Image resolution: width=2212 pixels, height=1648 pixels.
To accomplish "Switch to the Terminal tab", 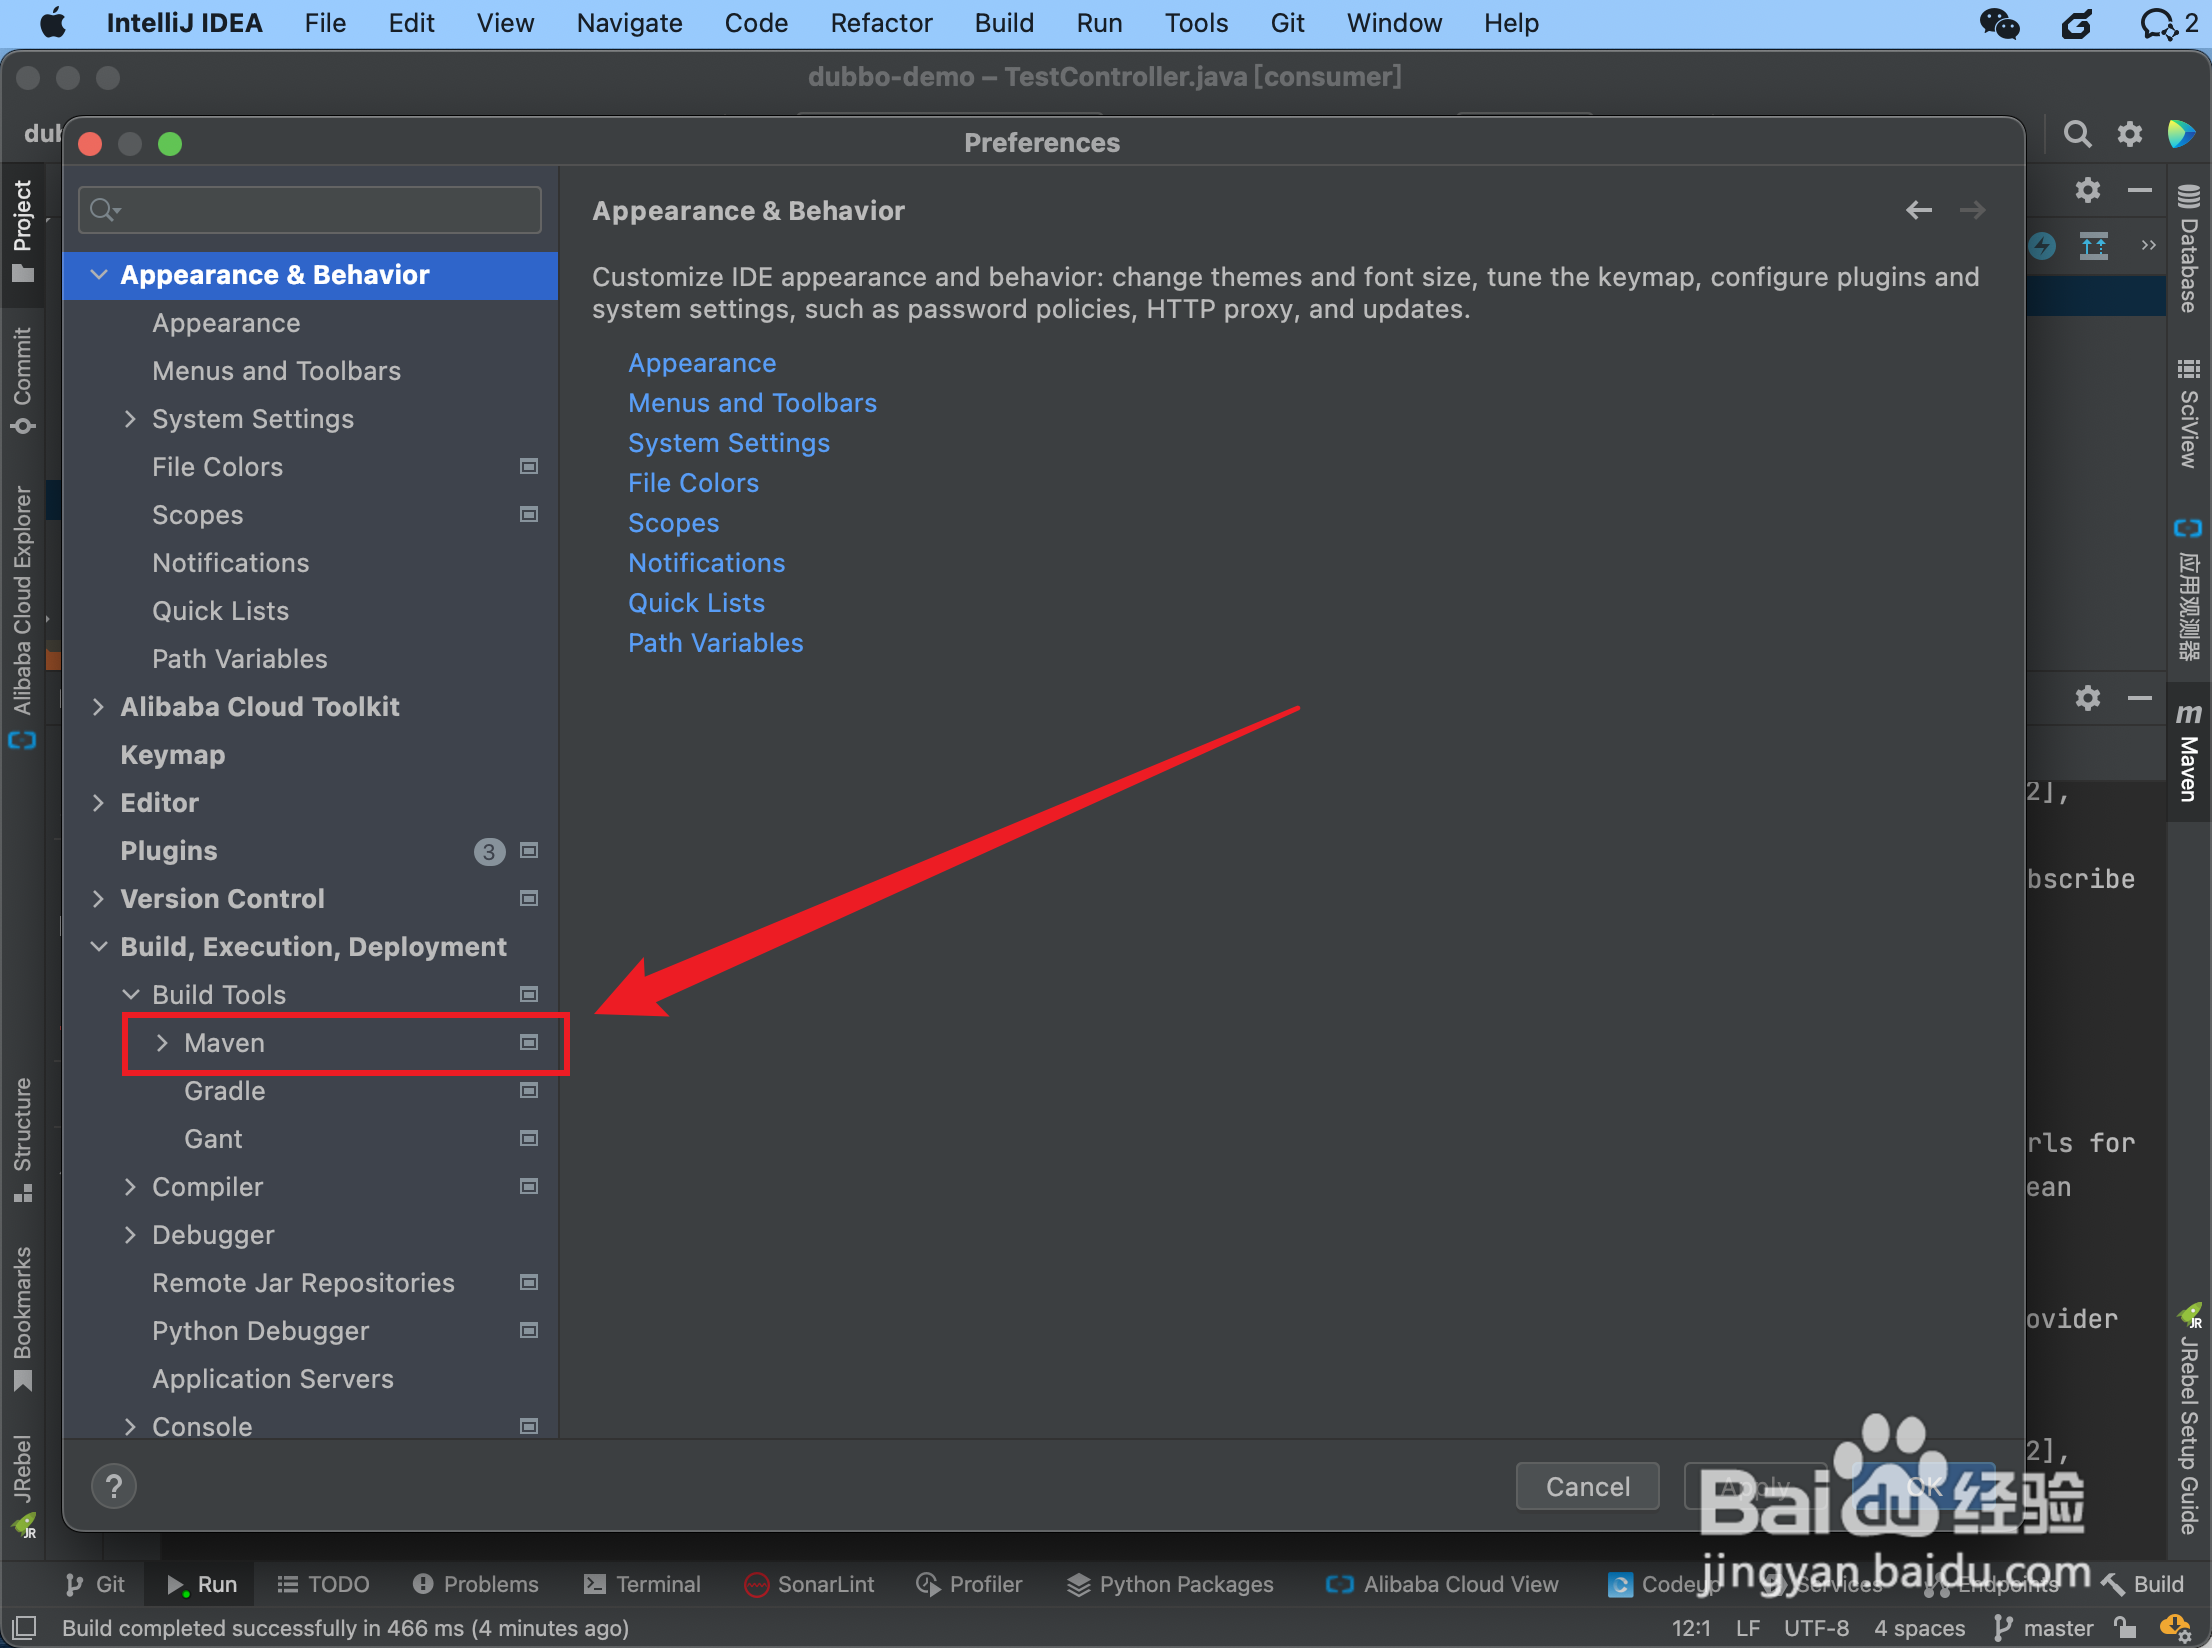I will tap(642, 1584).
